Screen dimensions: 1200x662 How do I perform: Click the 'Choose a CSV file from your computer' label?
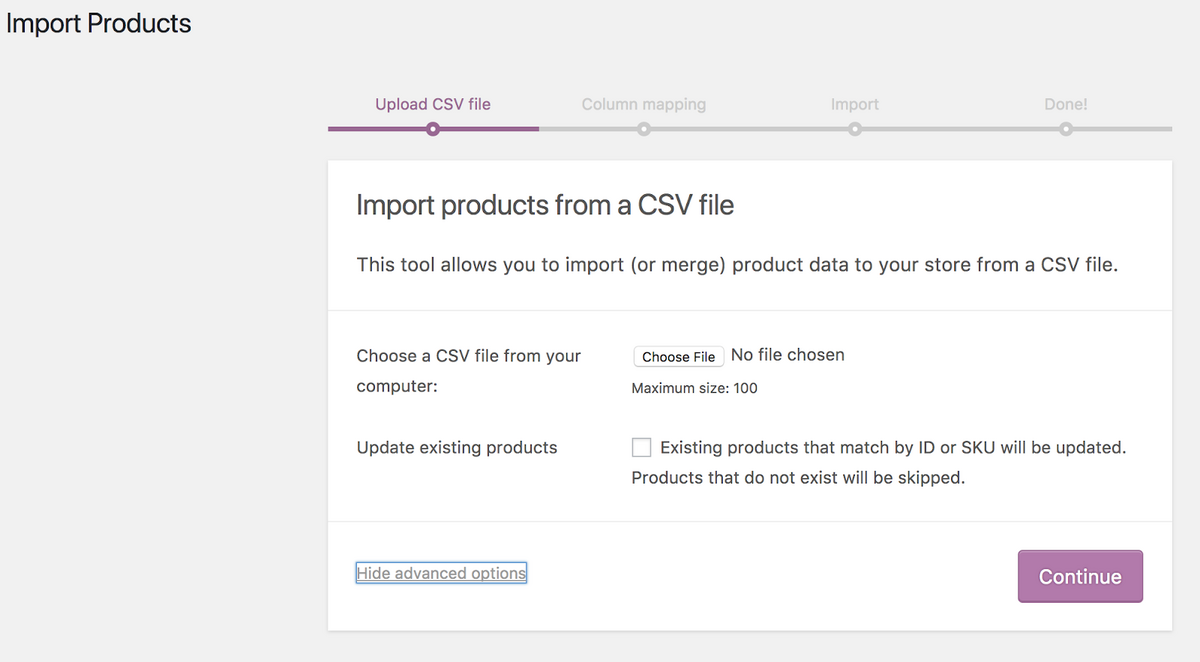tap(469, 371)
